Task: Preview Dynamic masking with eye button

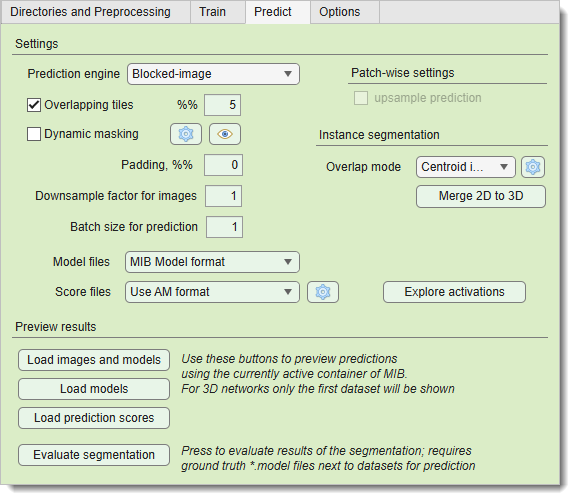Action: (x=225, y=134)
